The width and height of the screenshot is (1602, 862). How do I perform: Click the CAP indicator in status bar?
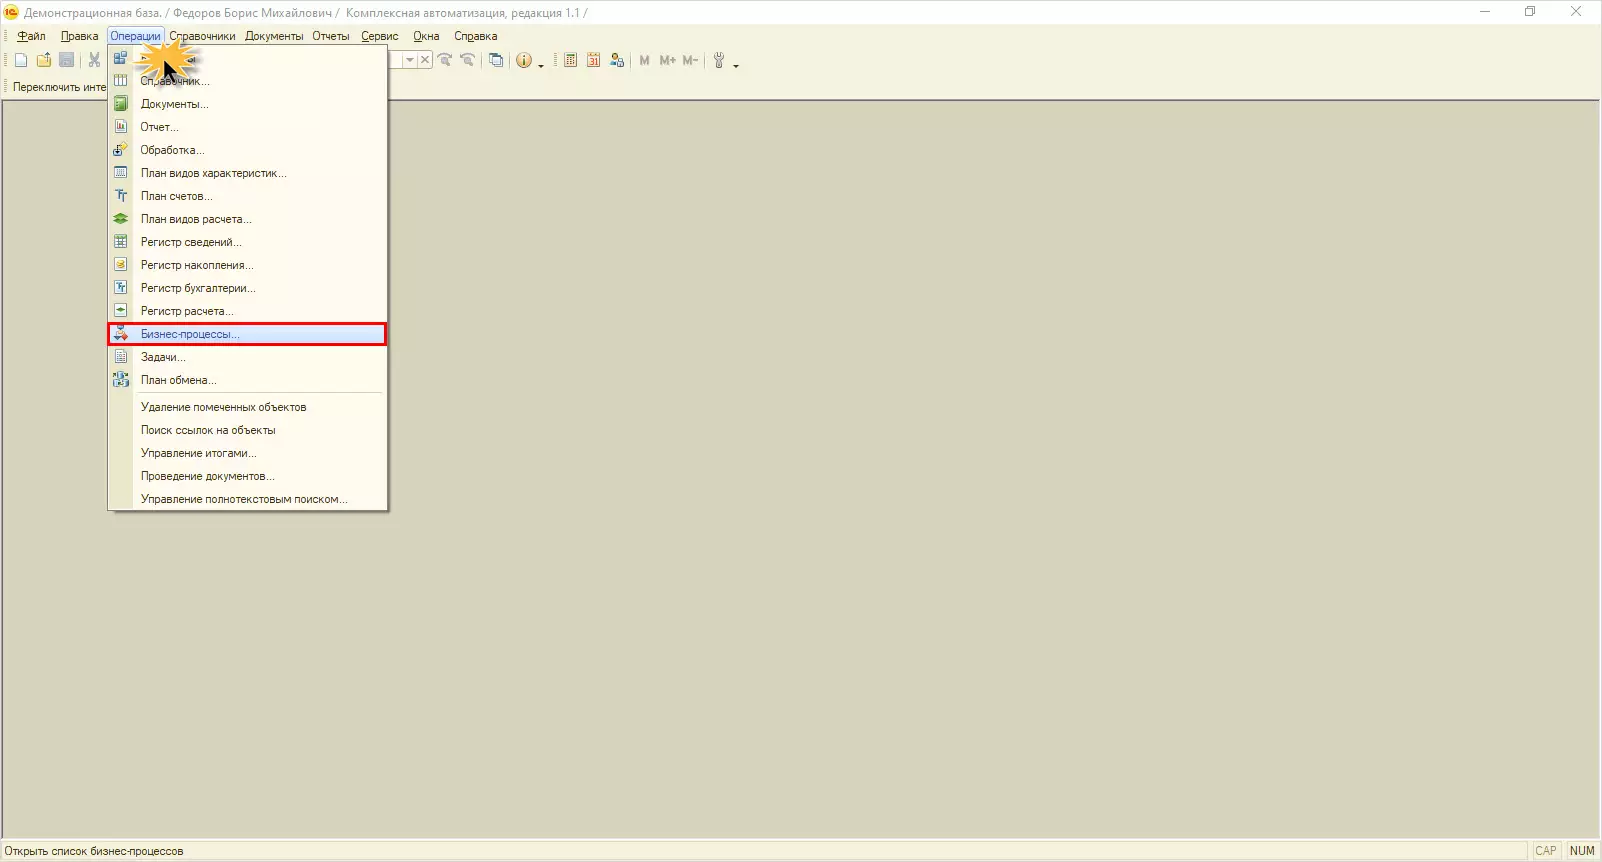1546,851
